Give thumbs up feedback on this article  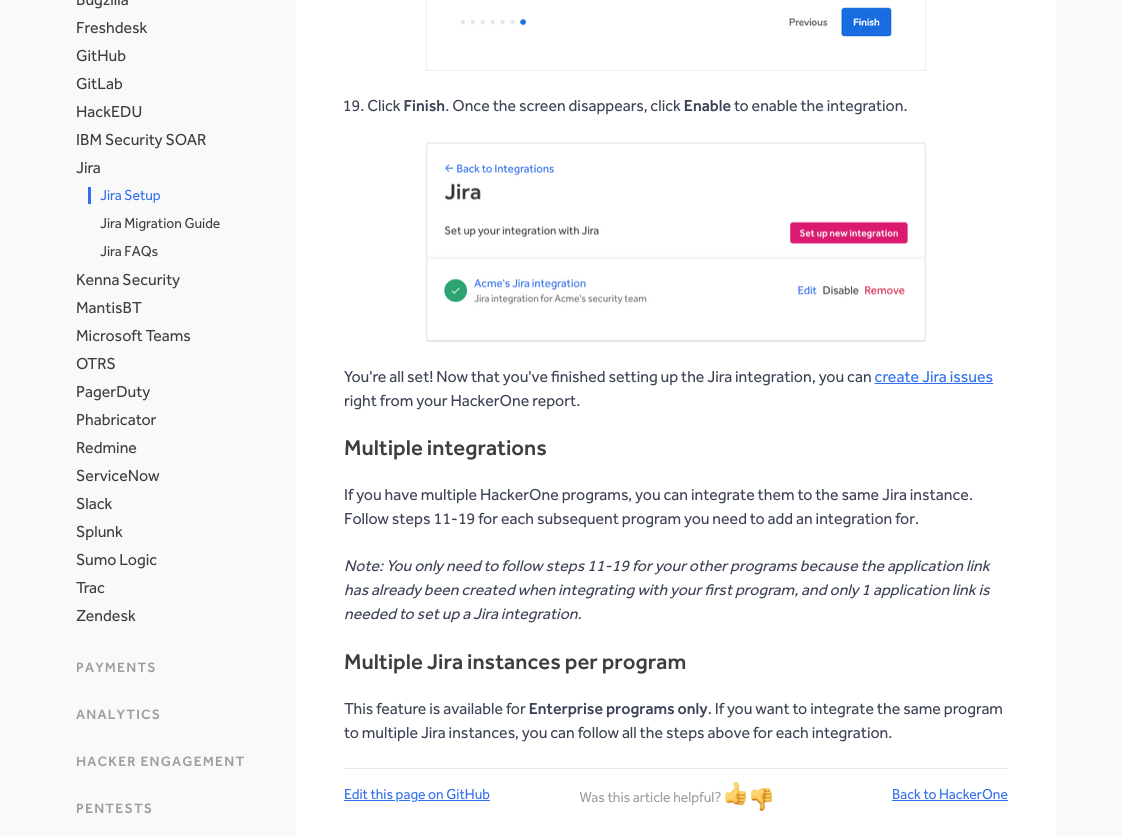coord(735,794)
